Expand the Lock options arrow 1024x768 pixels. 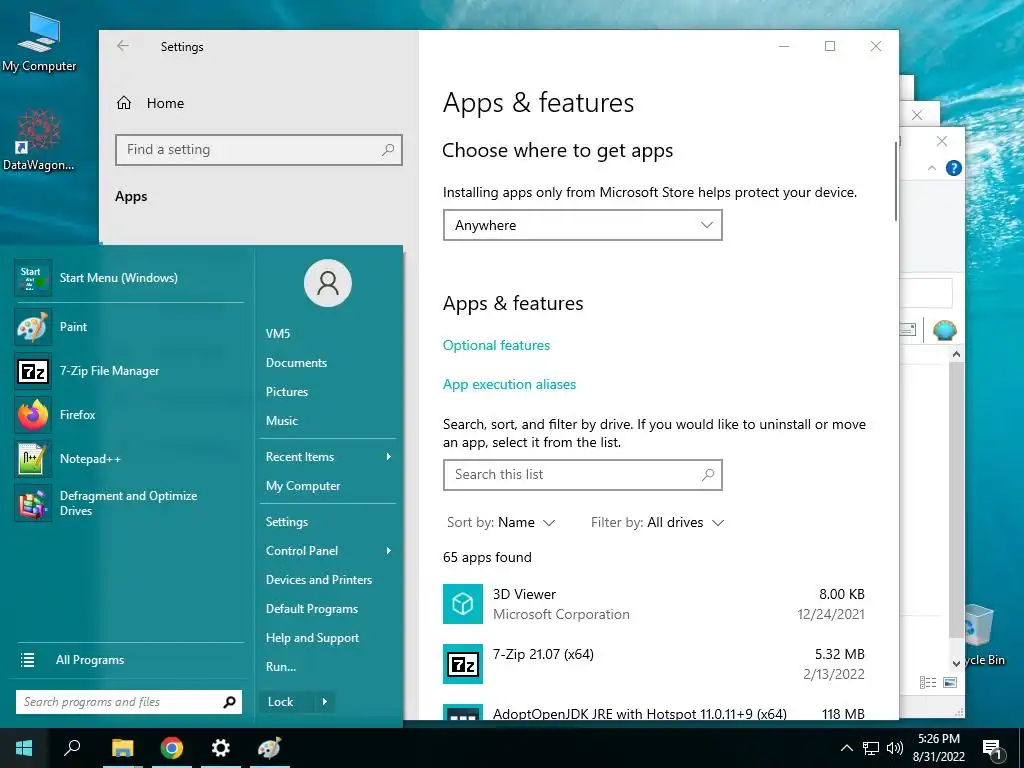(325, 702)
